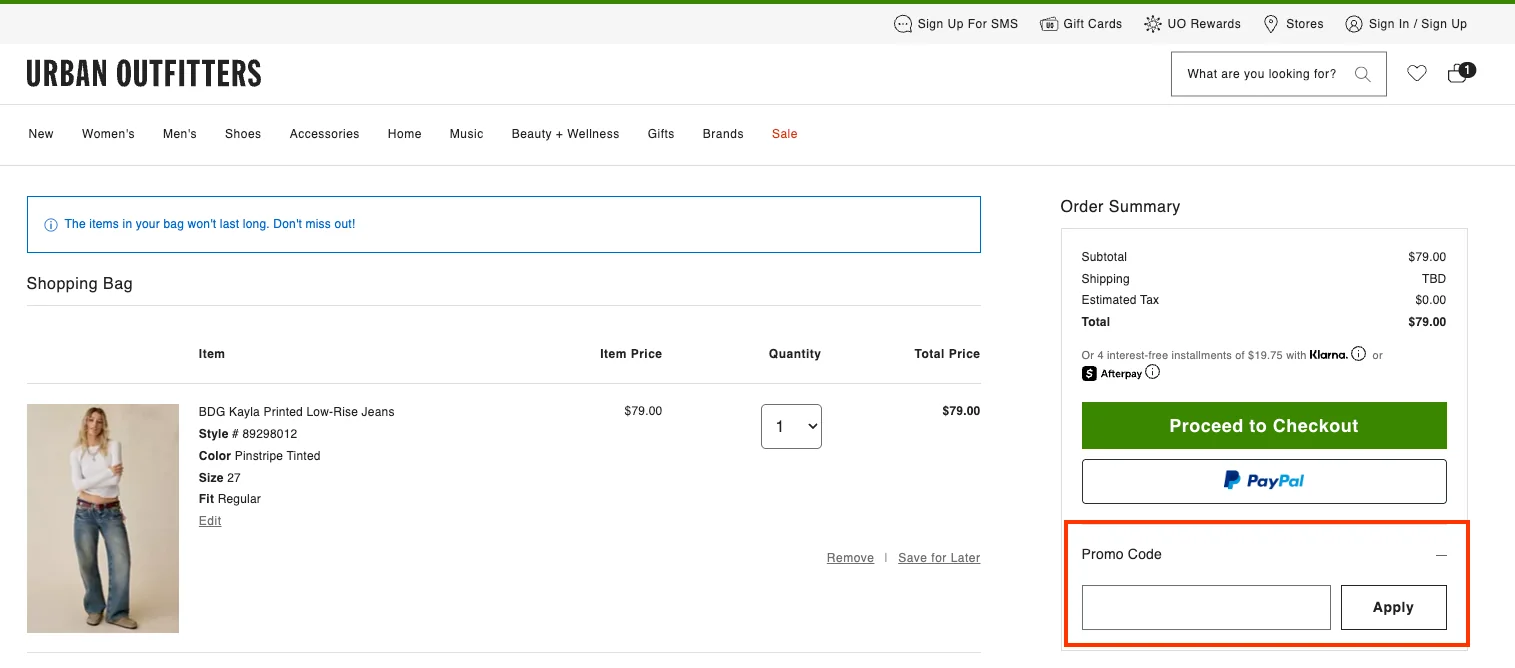
Task: Click the Gift Cards card icon
Action: [1049, 24]
